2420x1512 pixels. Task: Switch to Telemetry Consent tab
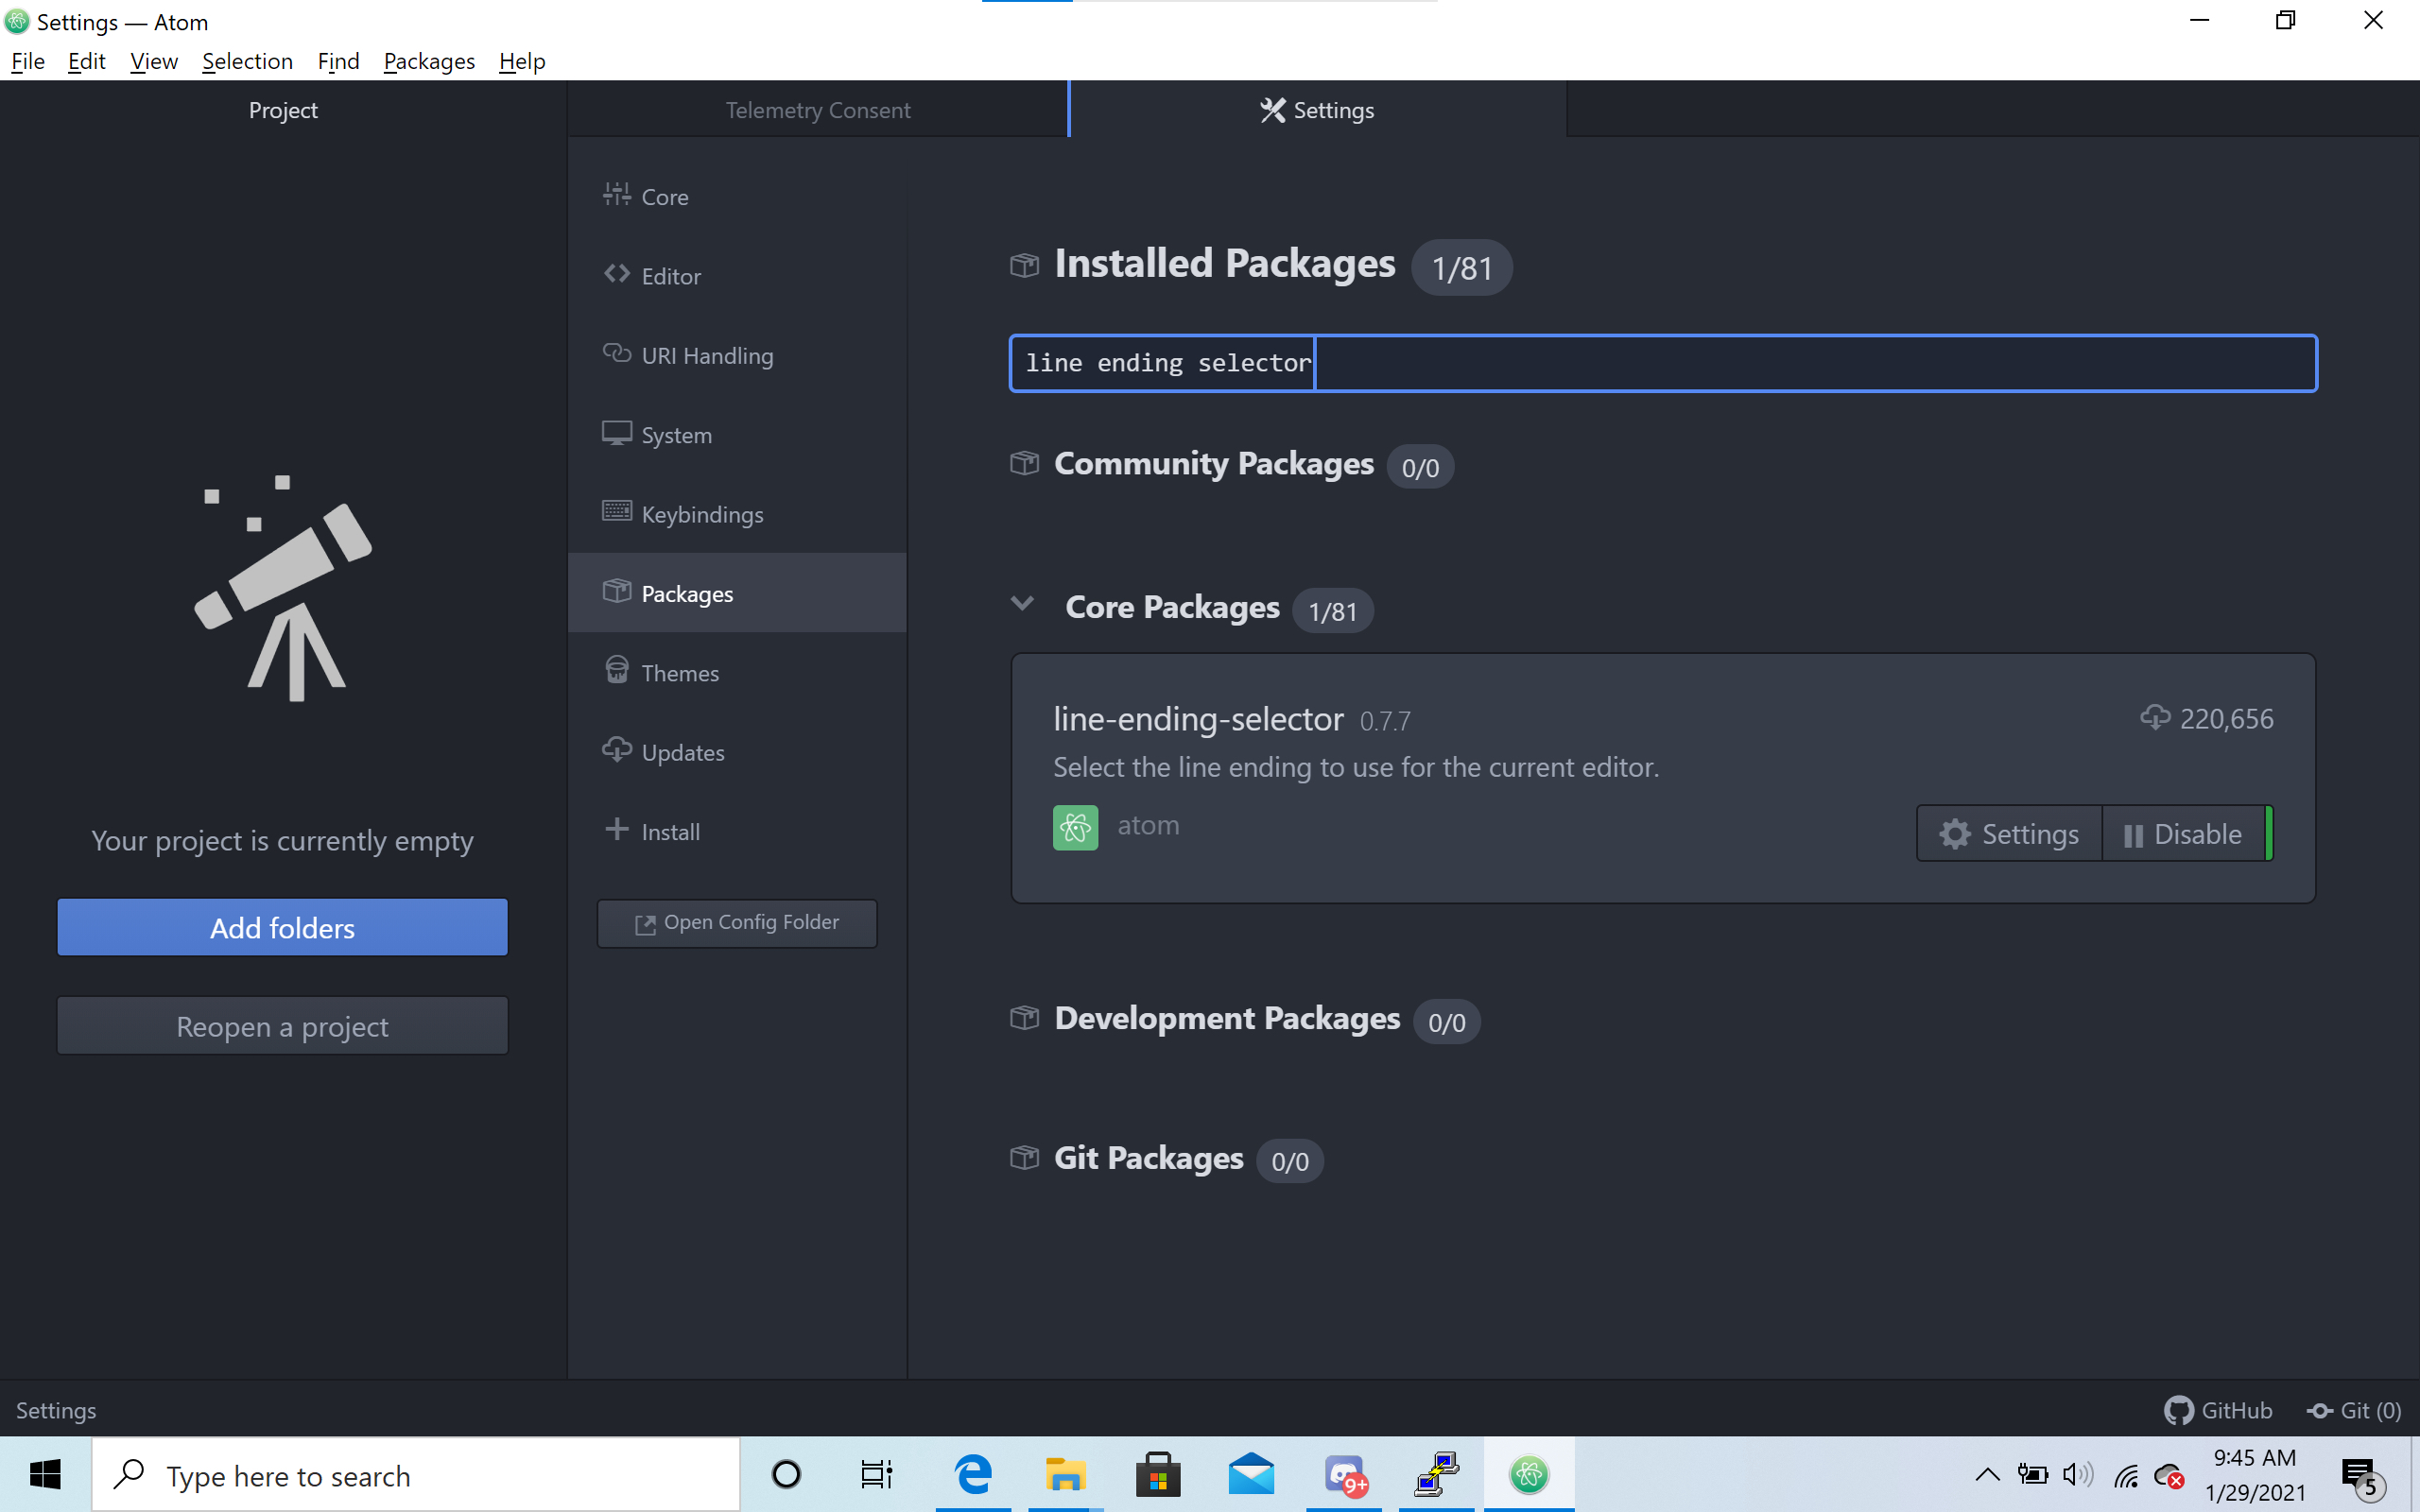(818, 110)
